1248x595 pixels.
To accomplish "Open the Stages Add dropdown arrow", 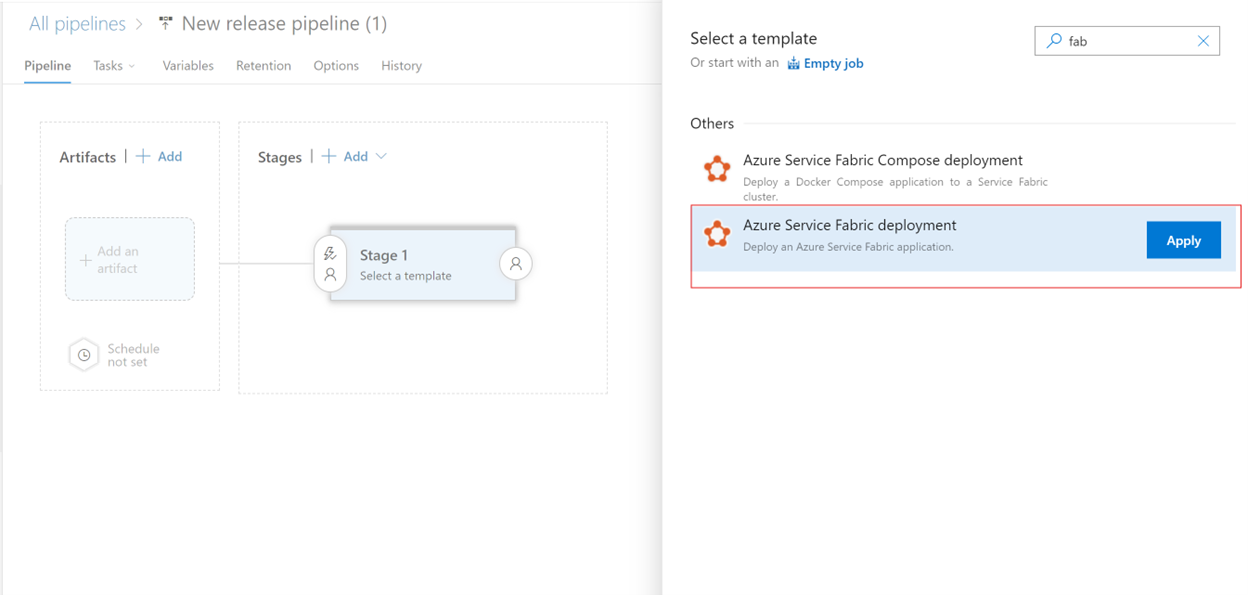I will point(380,156).
